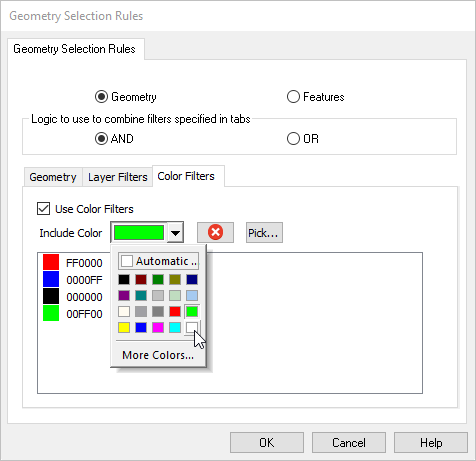Select the FF0000 red list entry
The width and height of the screenshot is (476, 461).
[73, 263]
